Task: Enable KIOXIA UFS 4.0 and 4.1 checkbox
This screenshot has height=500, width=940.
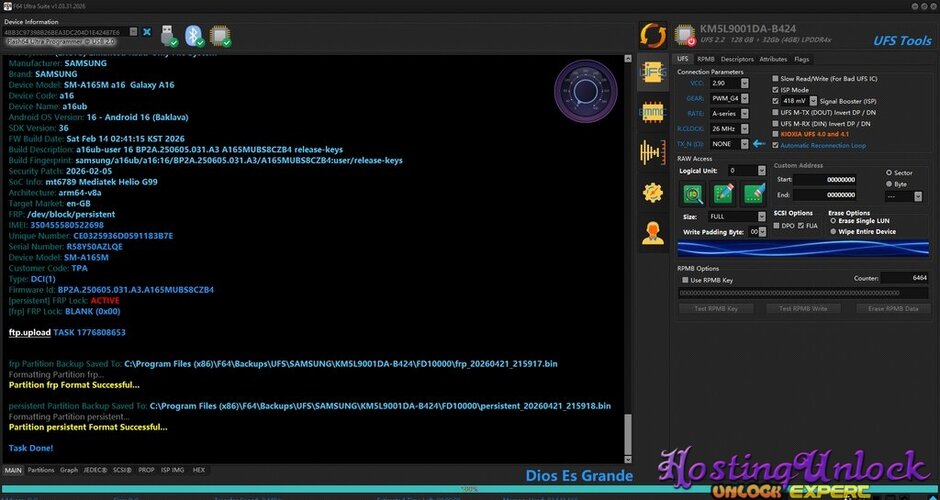Action: pos(776,134)
